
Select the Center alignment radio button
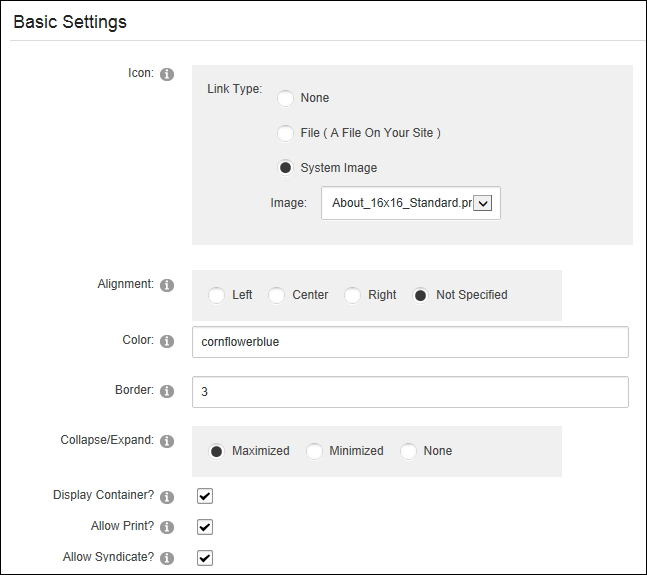(x=276, y=295)
